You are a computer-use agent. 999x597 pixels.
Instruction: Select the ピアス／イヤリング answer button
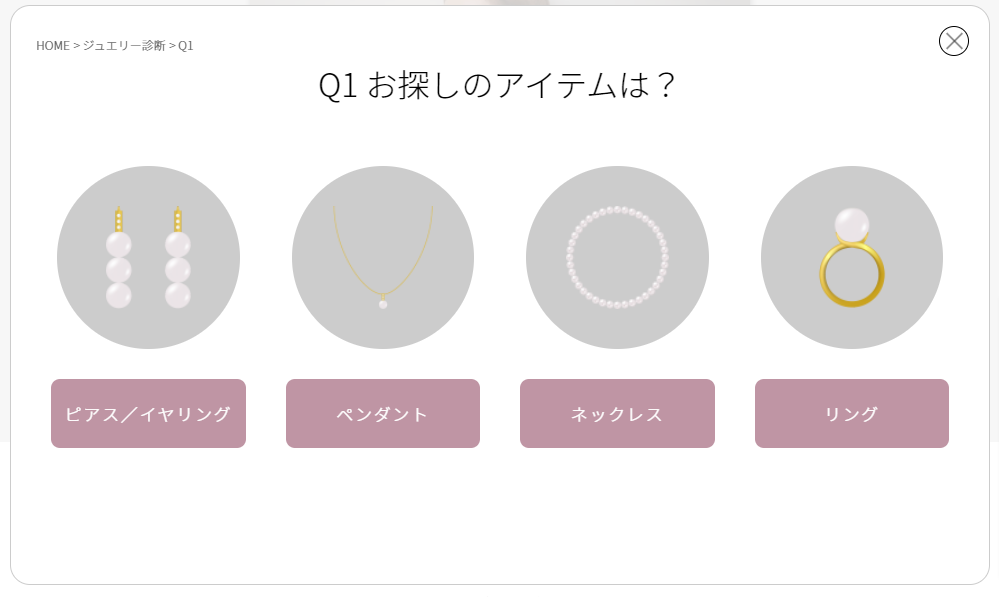point(148,413)
